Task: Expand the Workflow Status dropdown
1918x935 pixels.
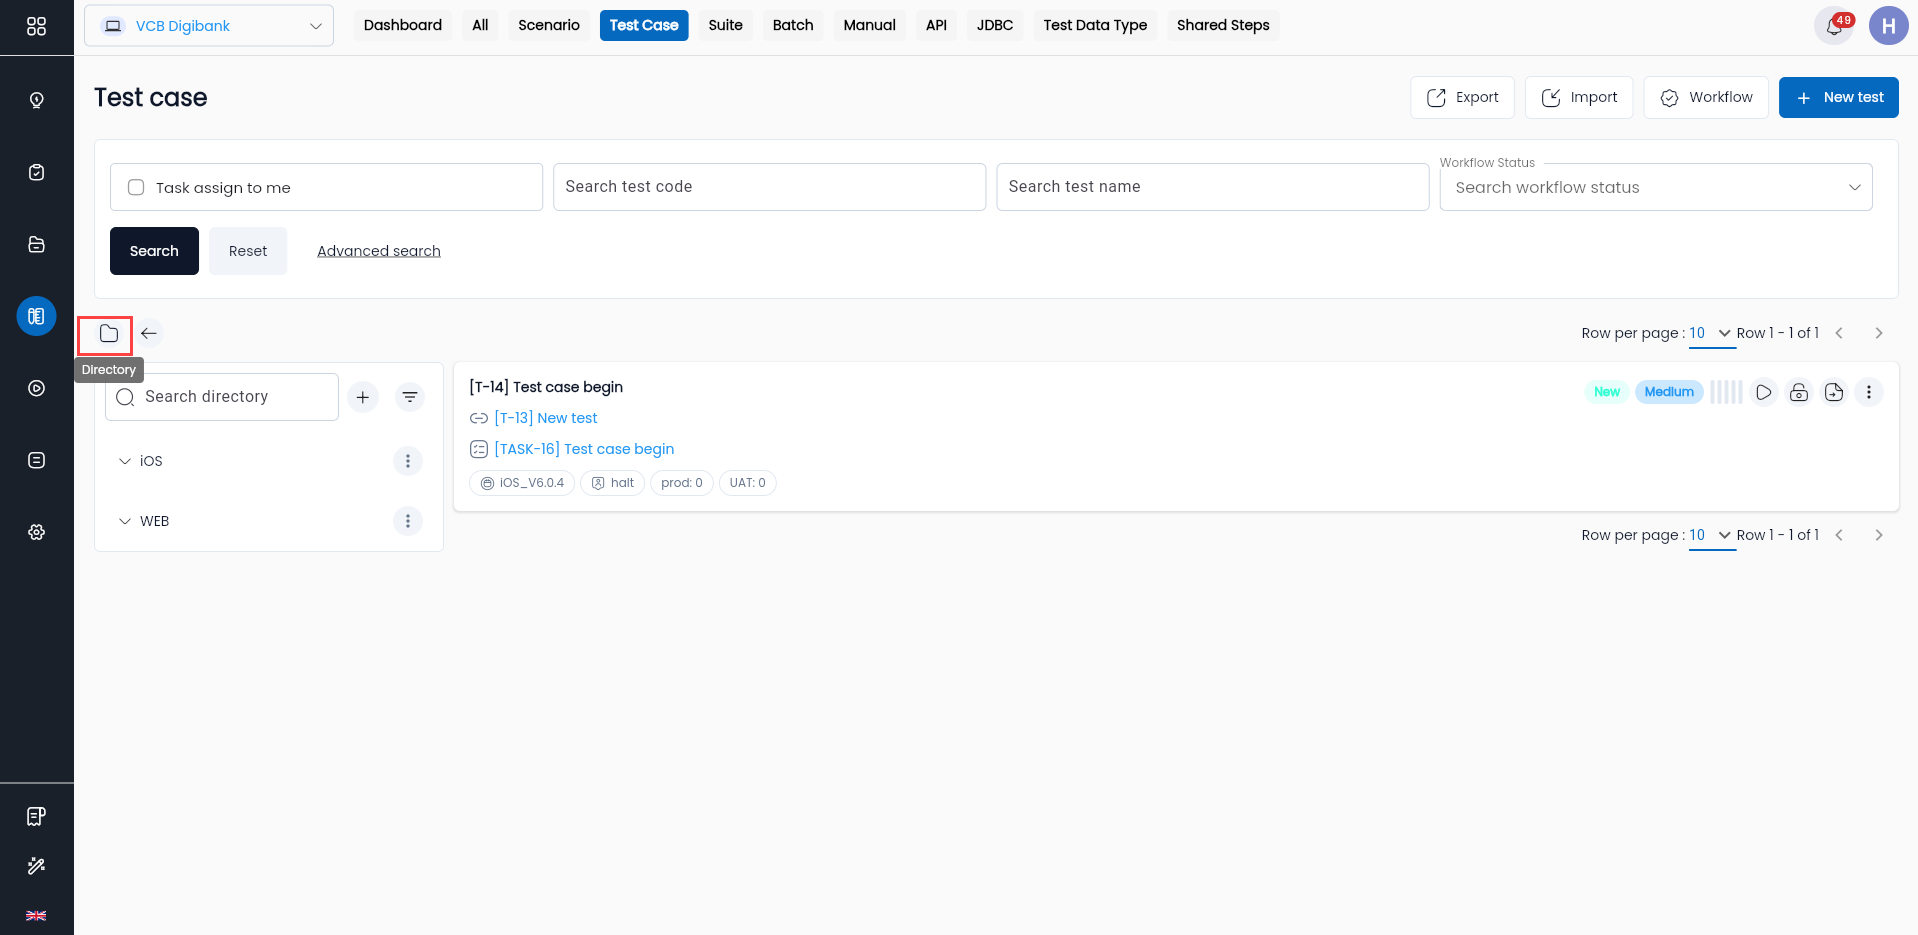Action: (1656, 187)
